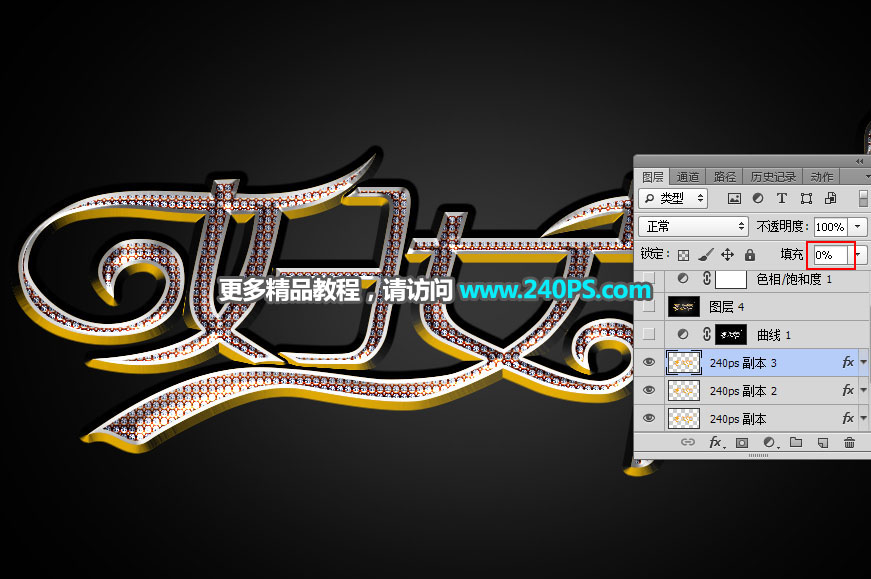
Task: Click adjustment icon on 曲线 1 layer
Action: 683,334
